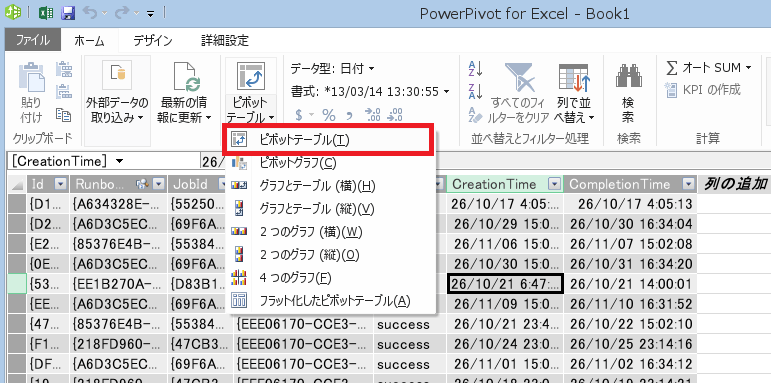Select the CreationTime cell 26/10/21 6:47
The width and height of the screenshot is (771, 383).
505,284
